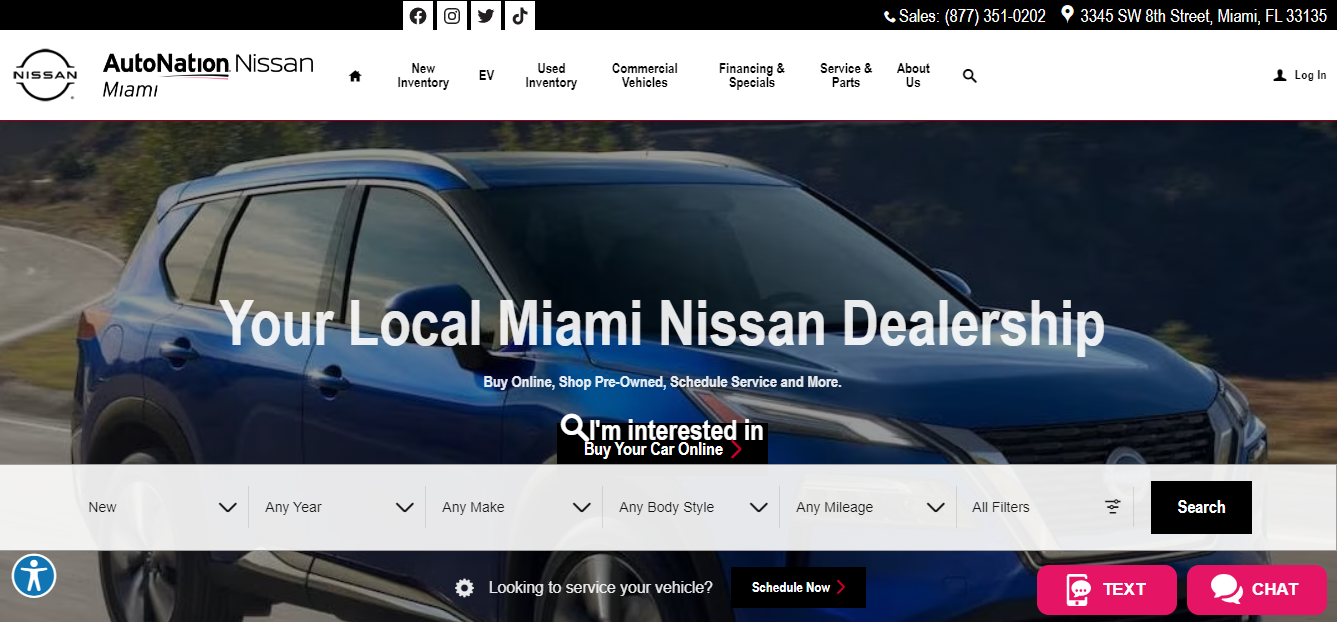Viewport: 1337px width, 622px height.
Task: Open the Facebook social link
Action: (x=418, y=15)
